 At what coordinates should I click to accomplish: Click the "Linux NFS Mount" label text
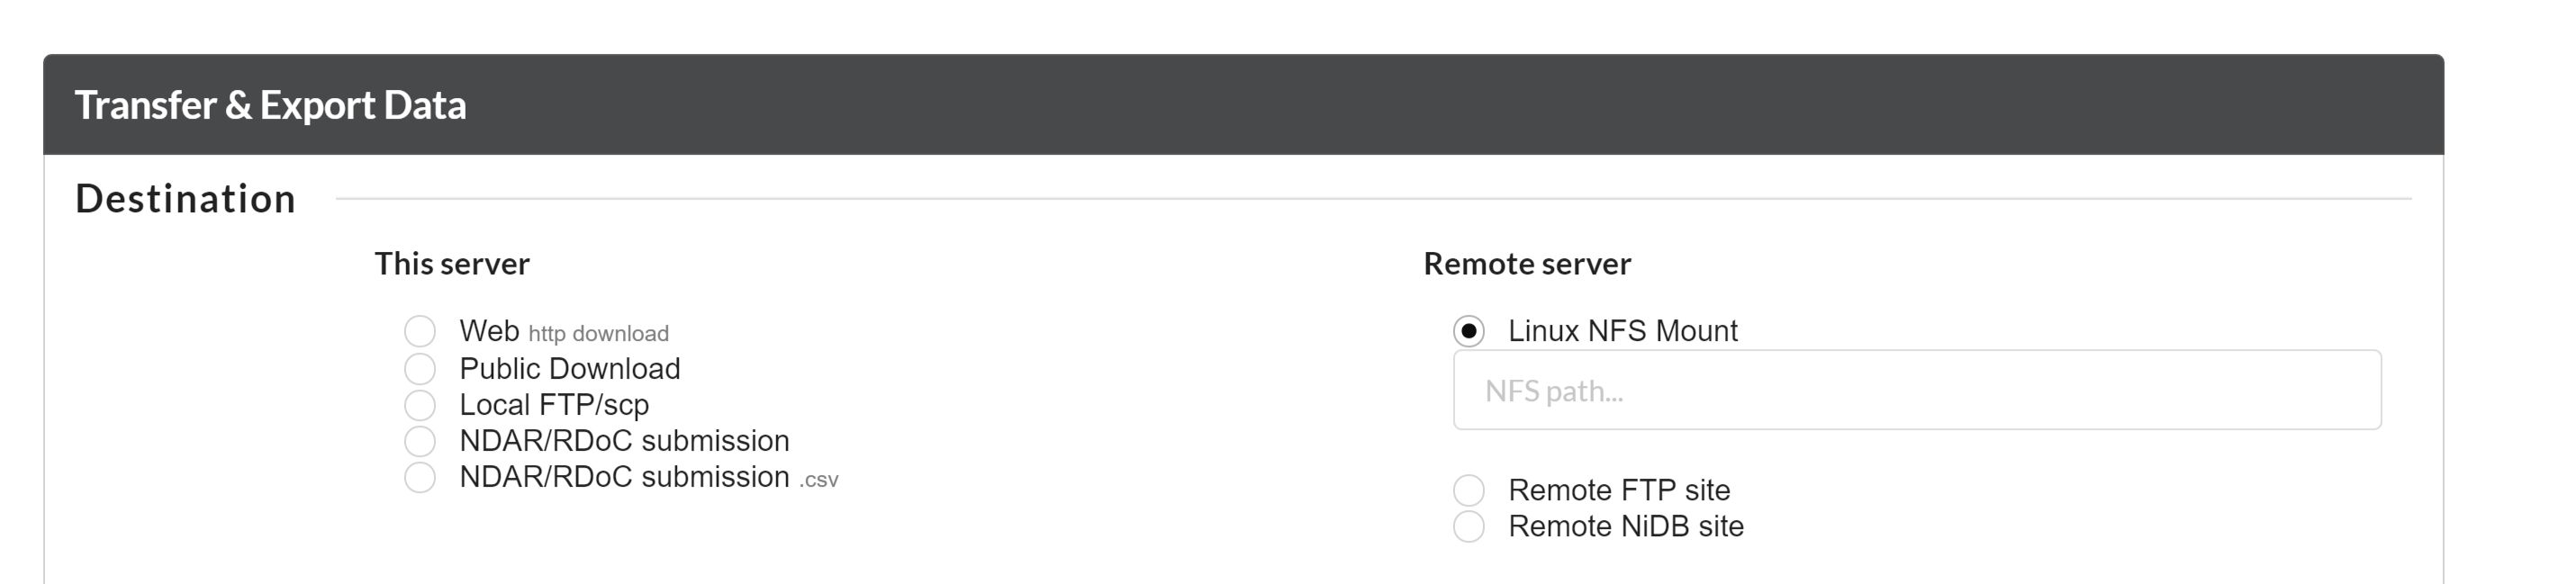coord(1622,331)
